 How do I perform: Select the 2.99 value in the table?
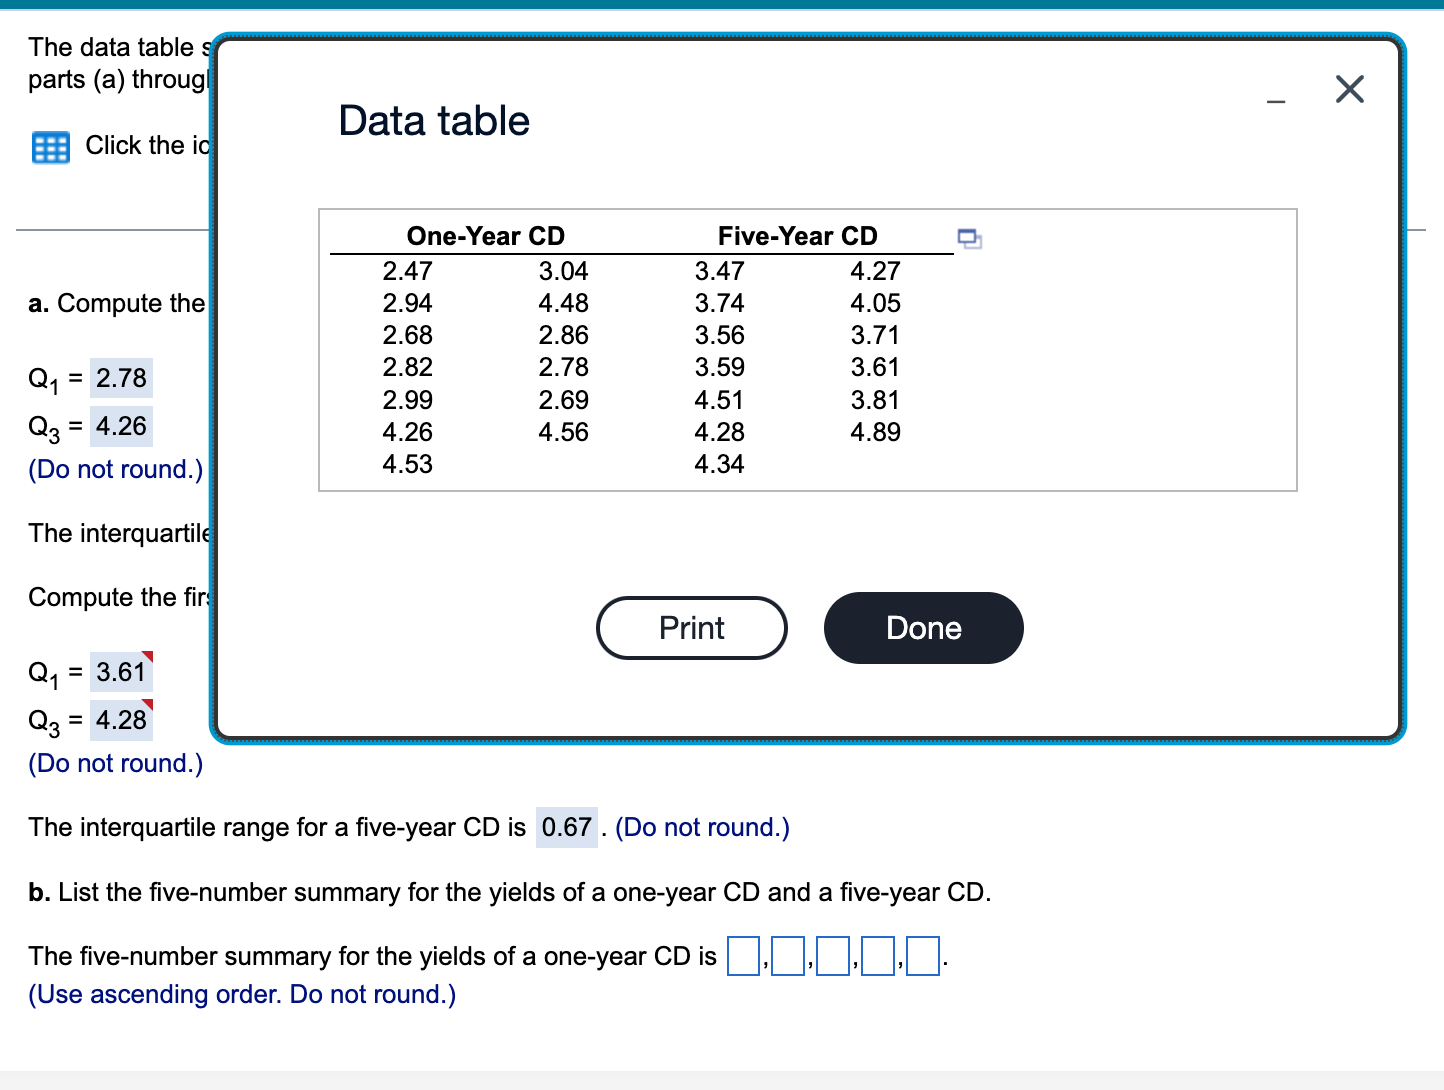tap(408, 400)
